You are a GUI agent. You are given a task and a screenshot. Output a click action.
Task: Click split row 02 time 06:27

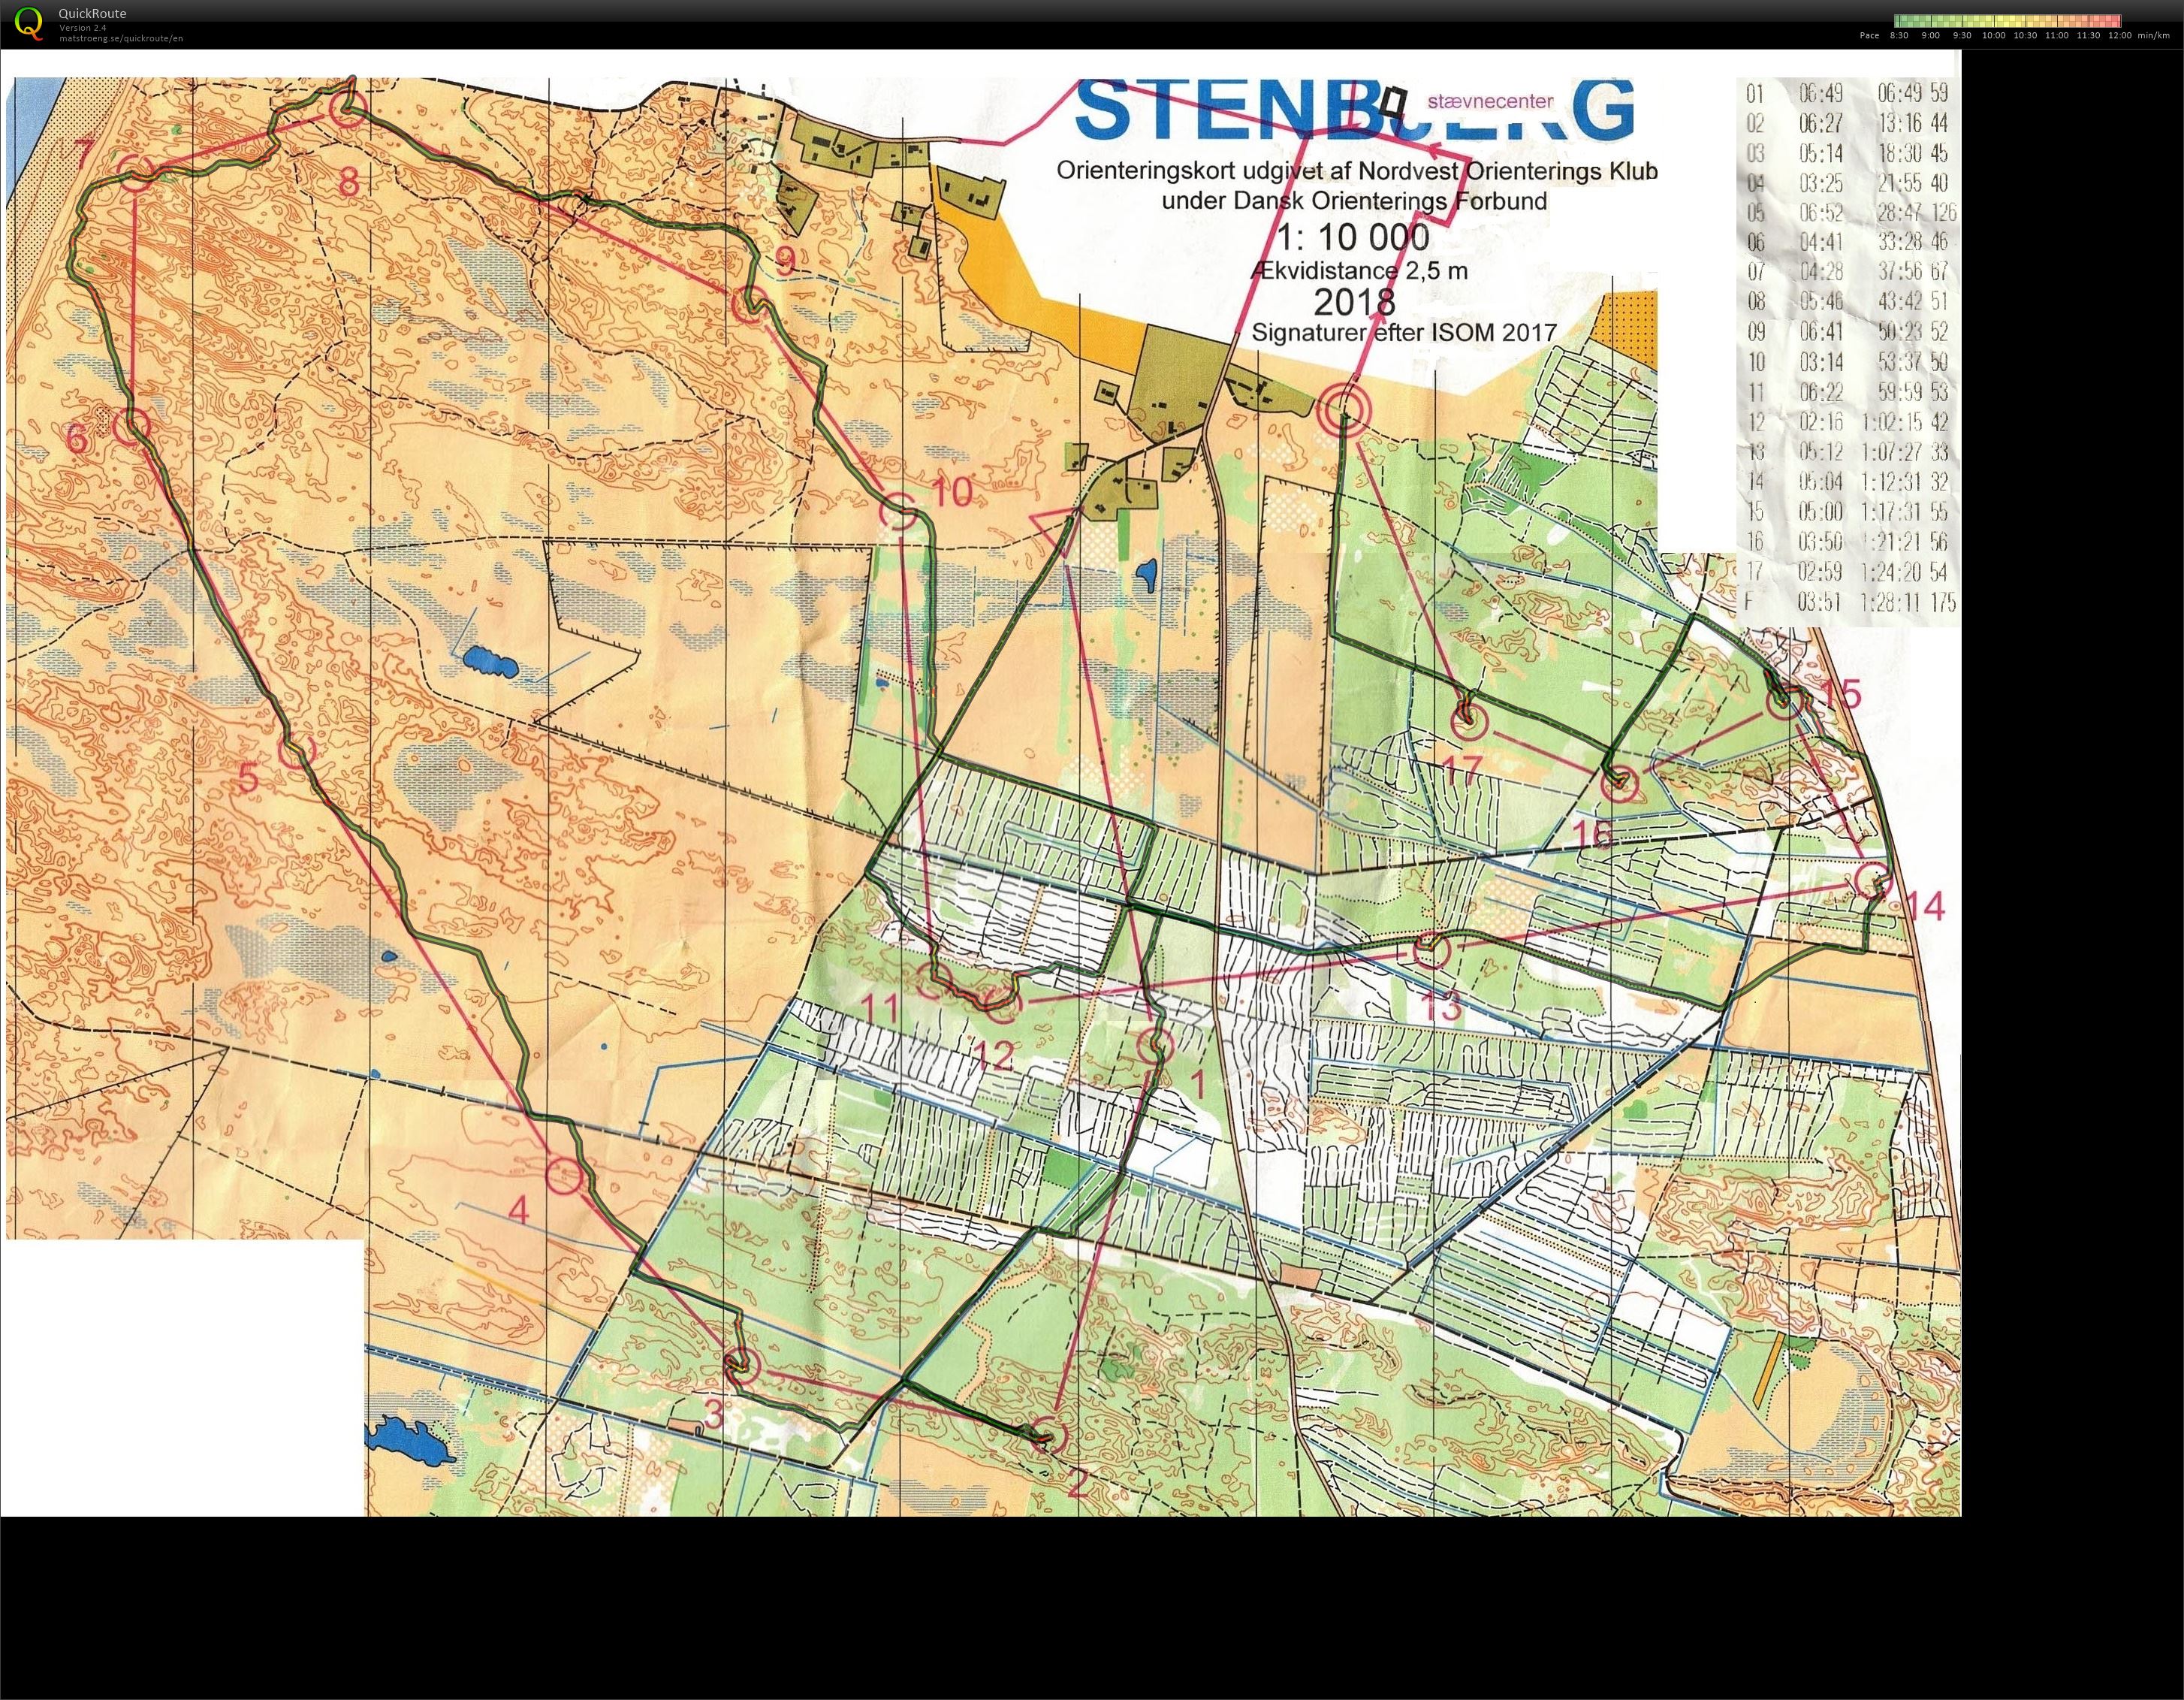(x=1820, y=124)
